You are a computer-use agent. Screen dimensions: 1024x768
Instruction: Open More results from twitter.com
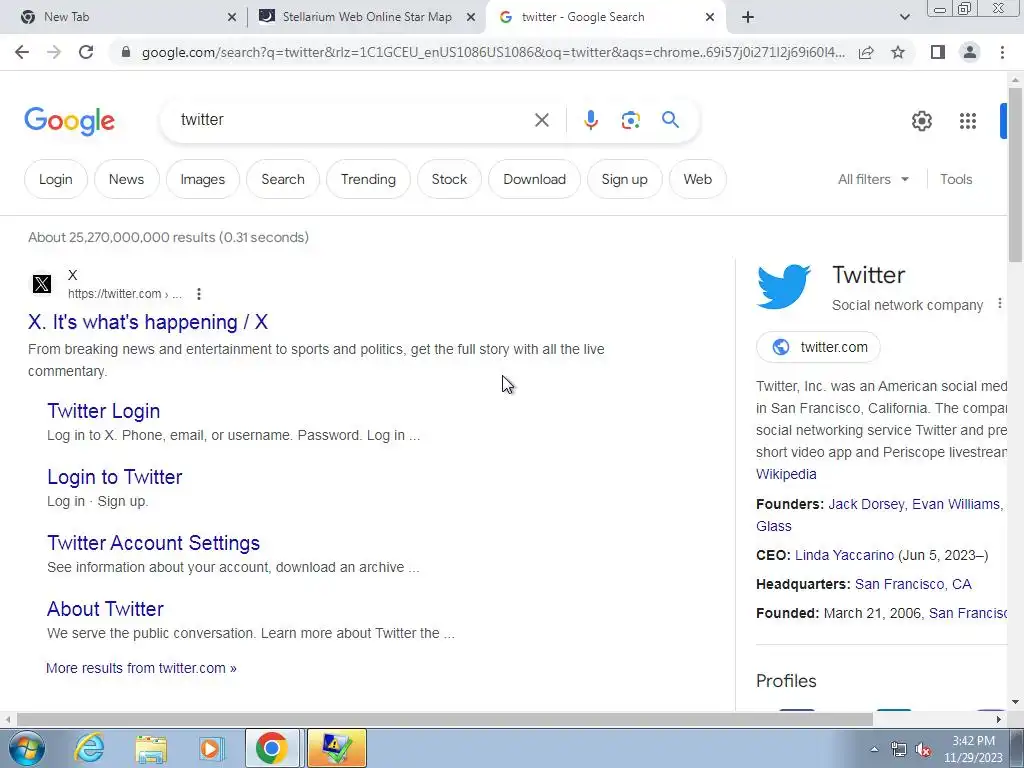(141, 668)
